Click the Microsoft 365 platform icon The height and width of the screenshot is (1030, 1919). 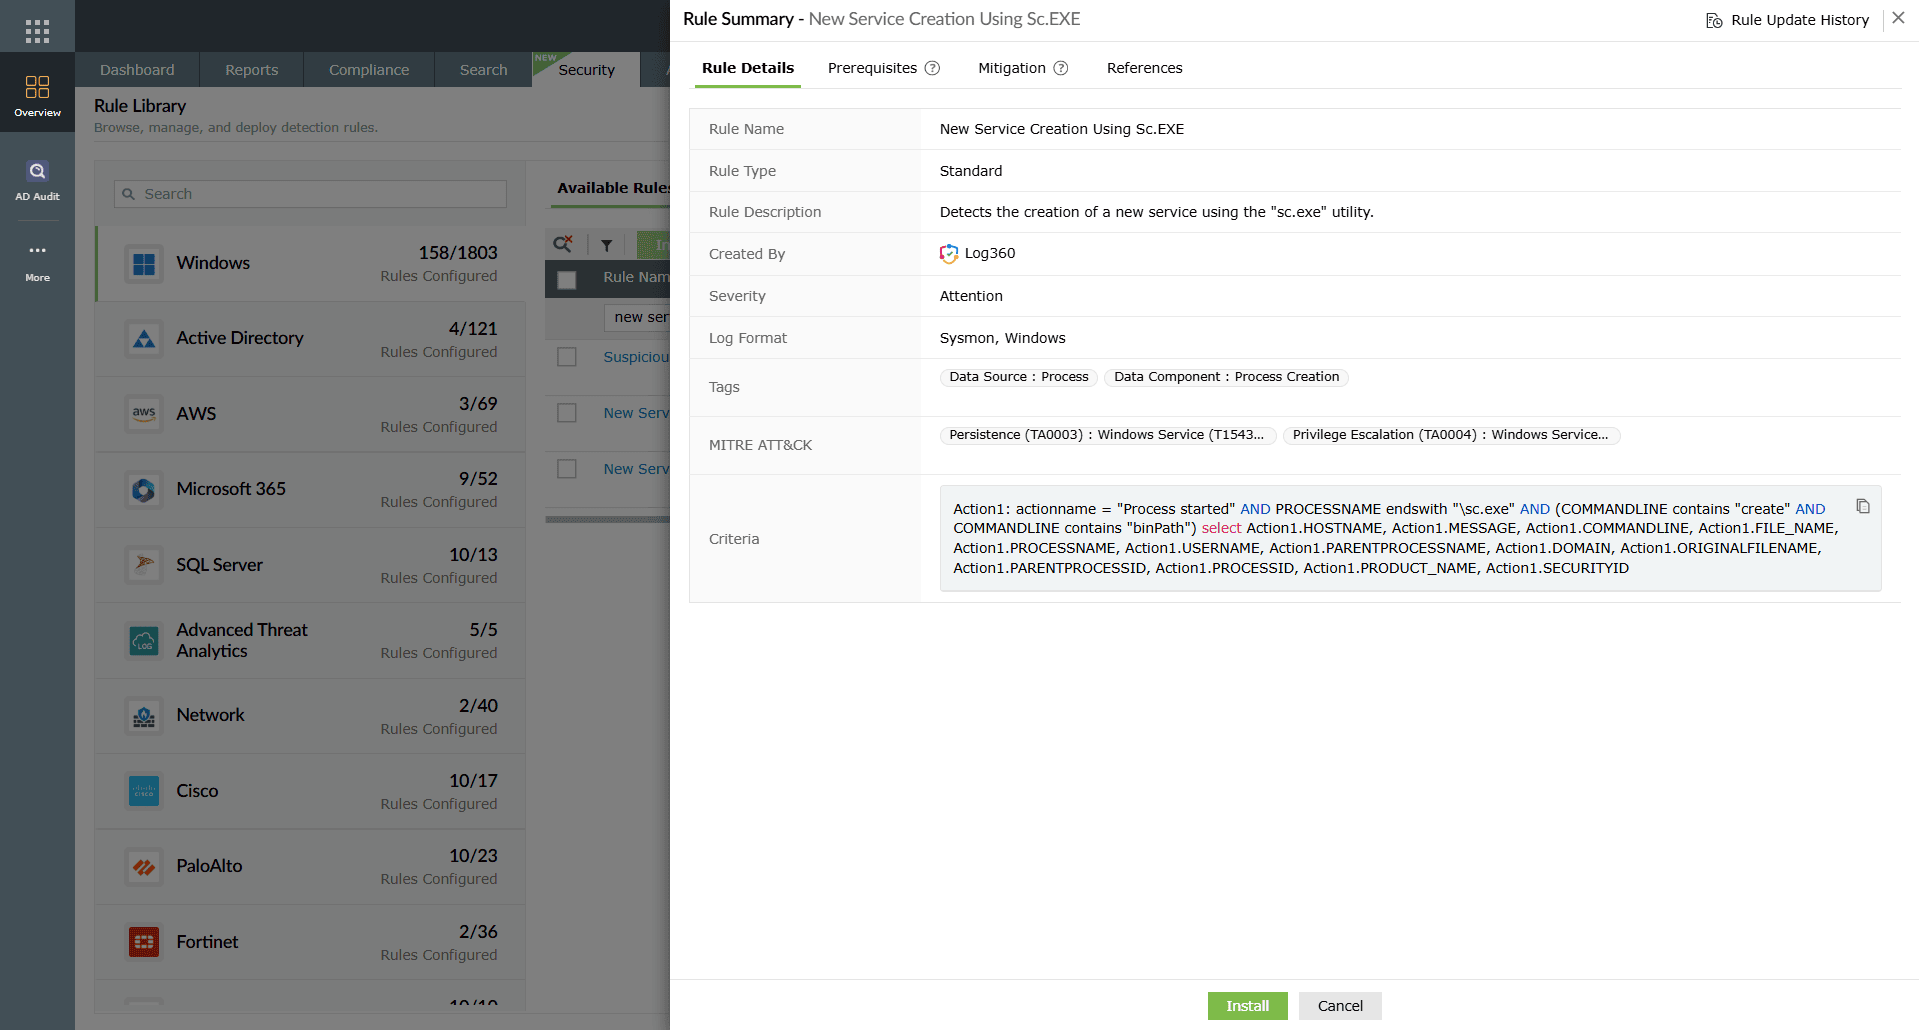tap(144, 490)
